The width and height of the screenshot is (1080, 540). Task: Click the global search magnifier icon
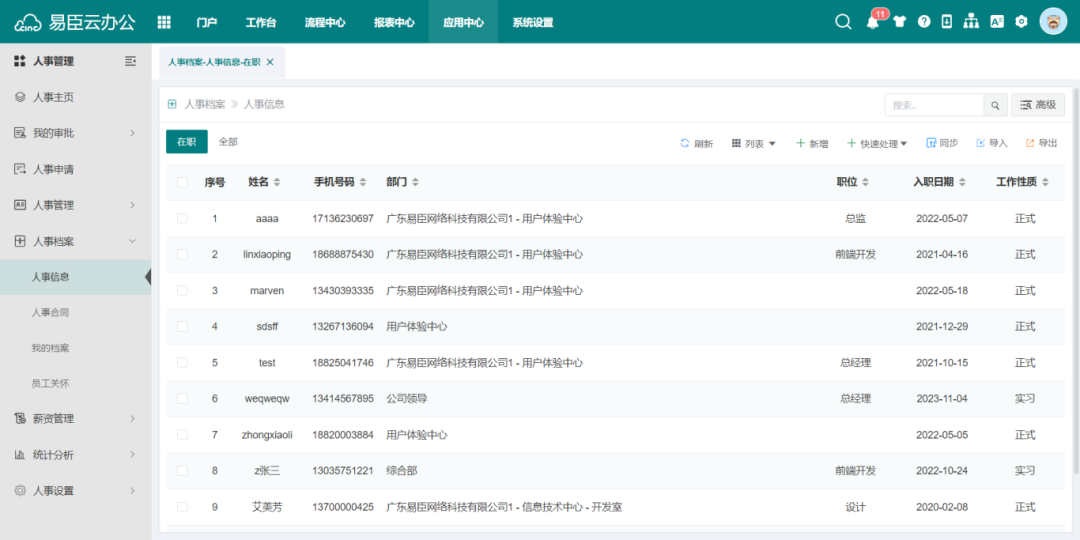pyautogui.click(x=843, y=21)
